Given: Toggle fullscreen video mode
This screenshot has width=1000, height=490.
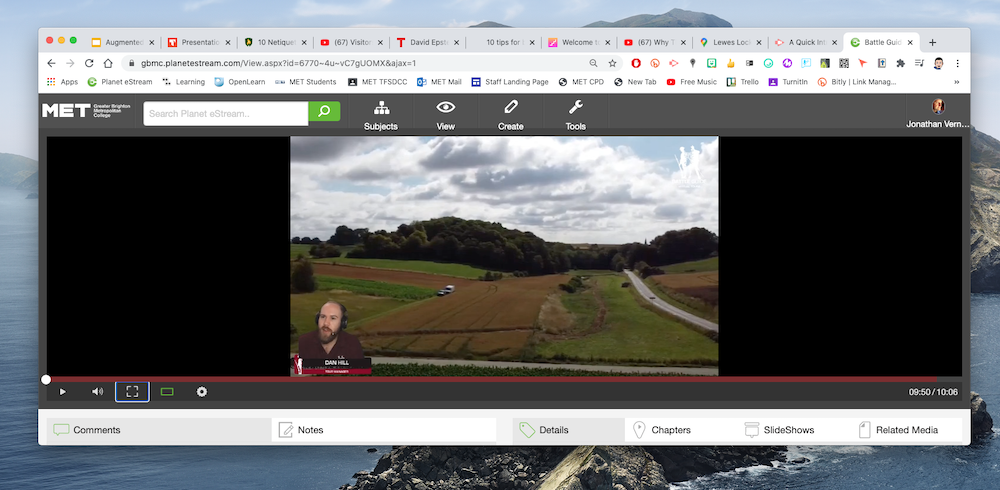Looking at the screenshot, I should [x=132, y=392].
